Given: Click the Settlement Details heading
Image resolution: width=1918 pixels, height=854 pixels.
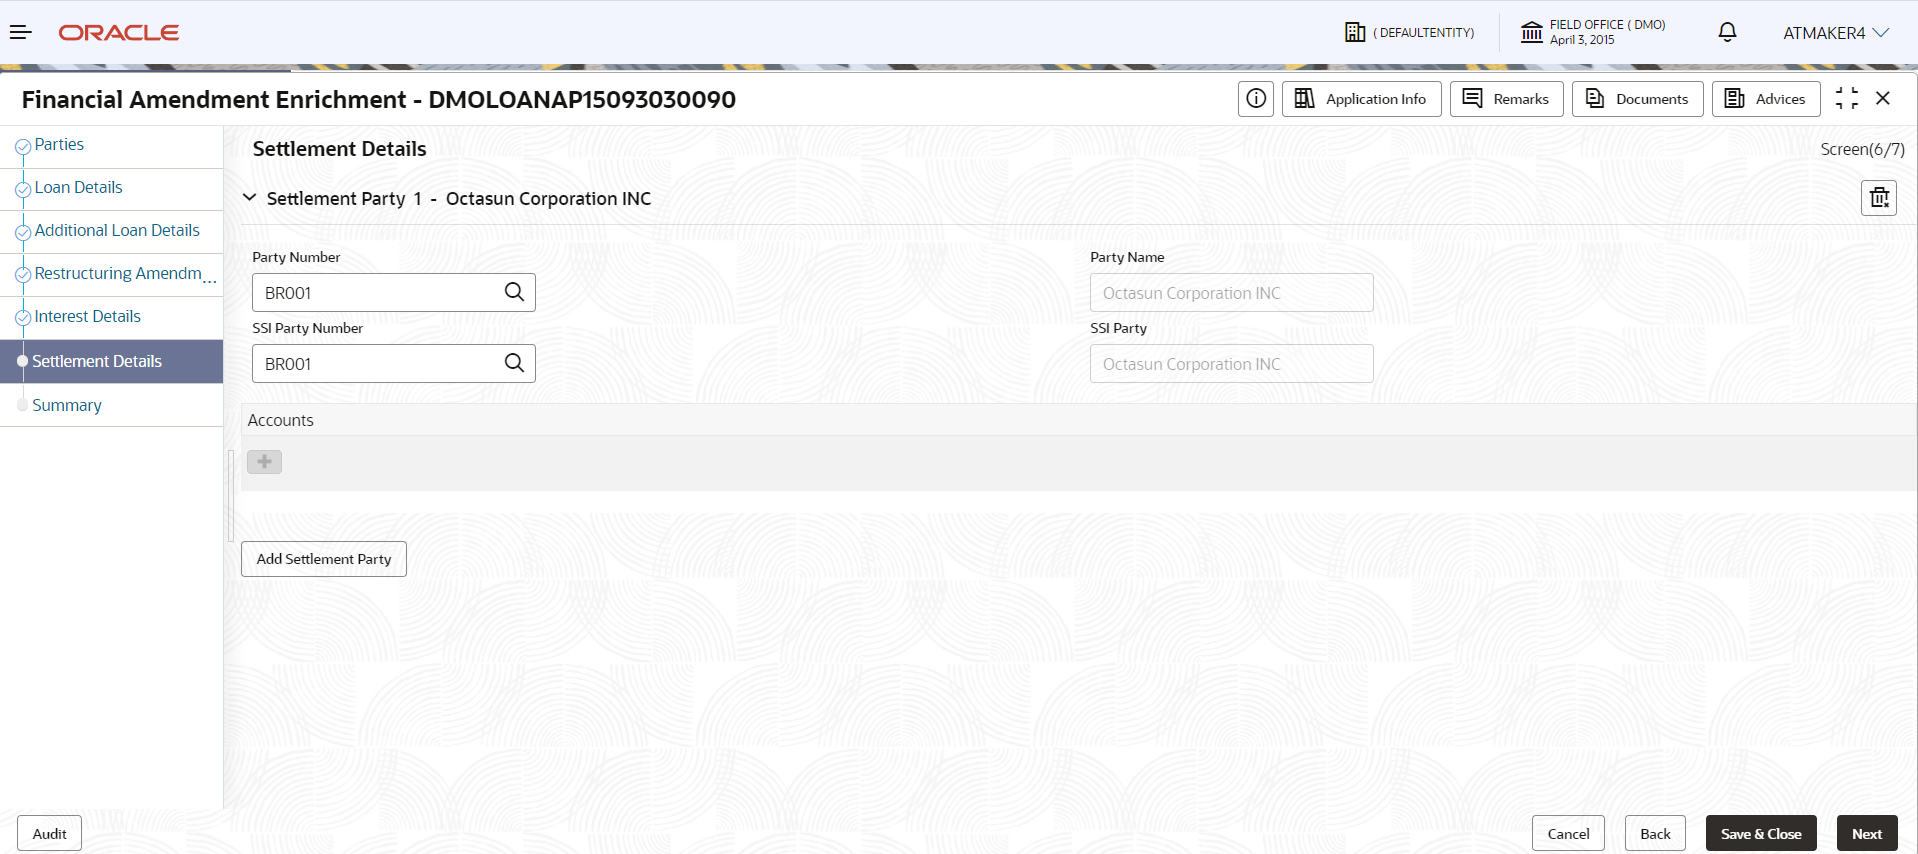Looking at the screenshot, I should [339, 149].
